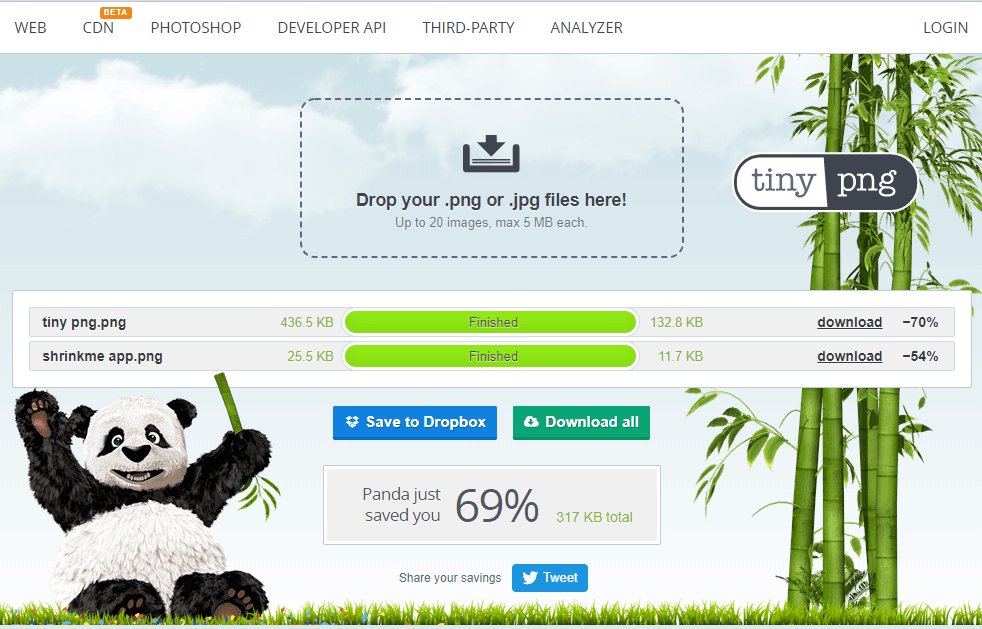Click the 'Panda just saved you' text

tap(402, 505)
